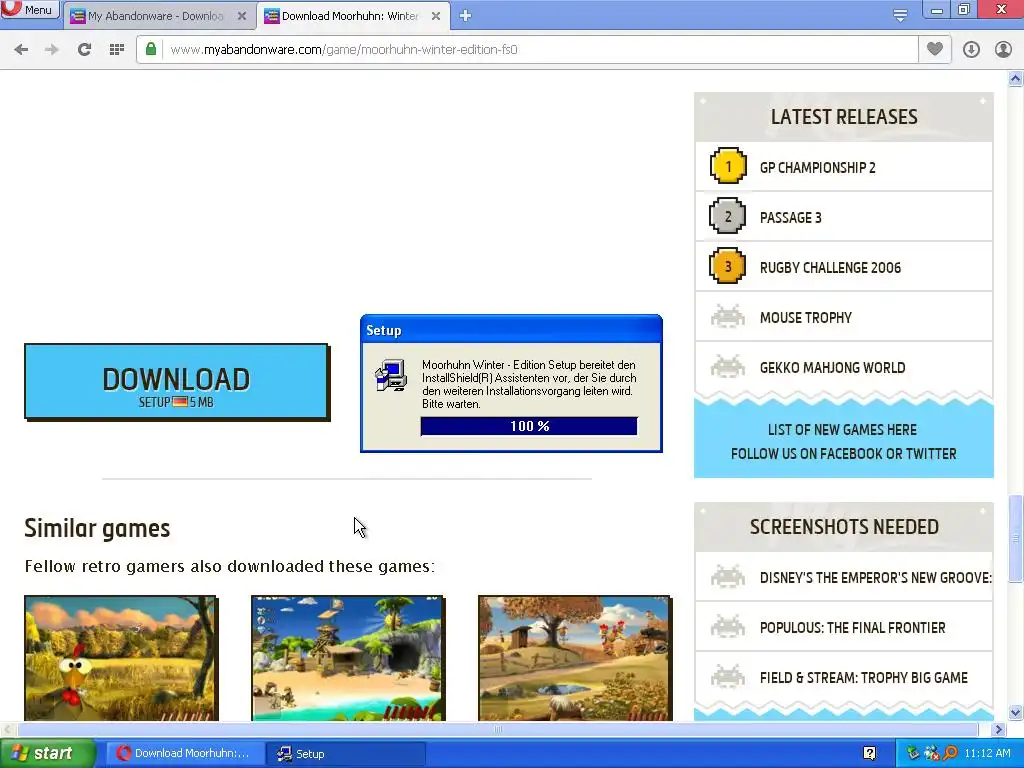The height and width of the screenshot is (768, 1024).
Task: Click the 100 % setup progress bar
Action: coord(529,426)
